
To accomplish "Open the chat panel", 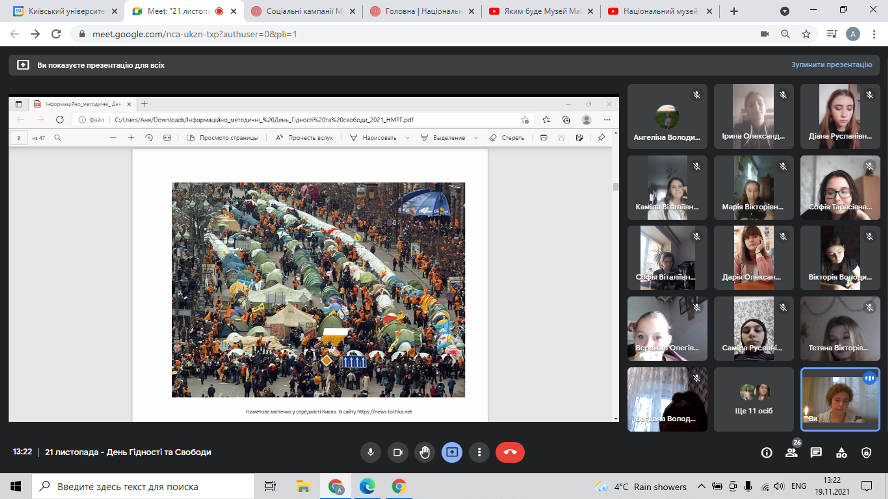I will click(x=816, y=452).
